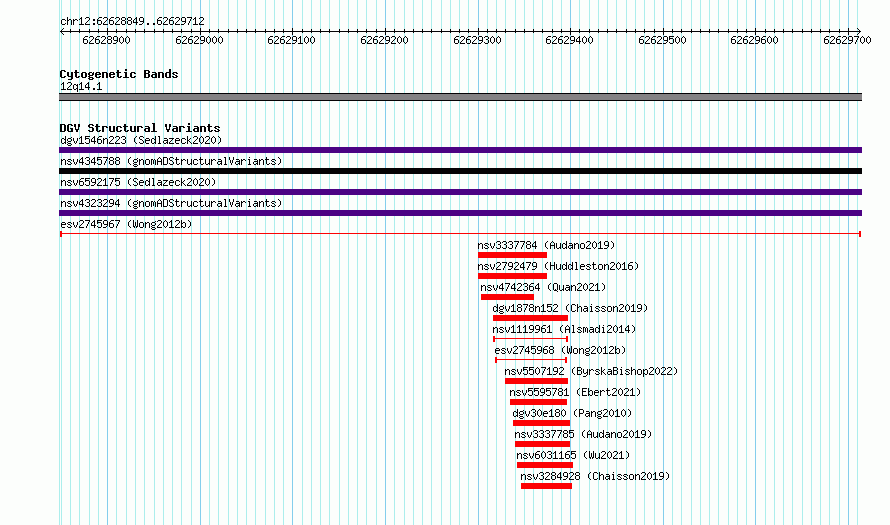The height and width of the screenshot is (525, 890).
Task: Click ruler coordinate 62628900
Action: (x=106, y=40)
